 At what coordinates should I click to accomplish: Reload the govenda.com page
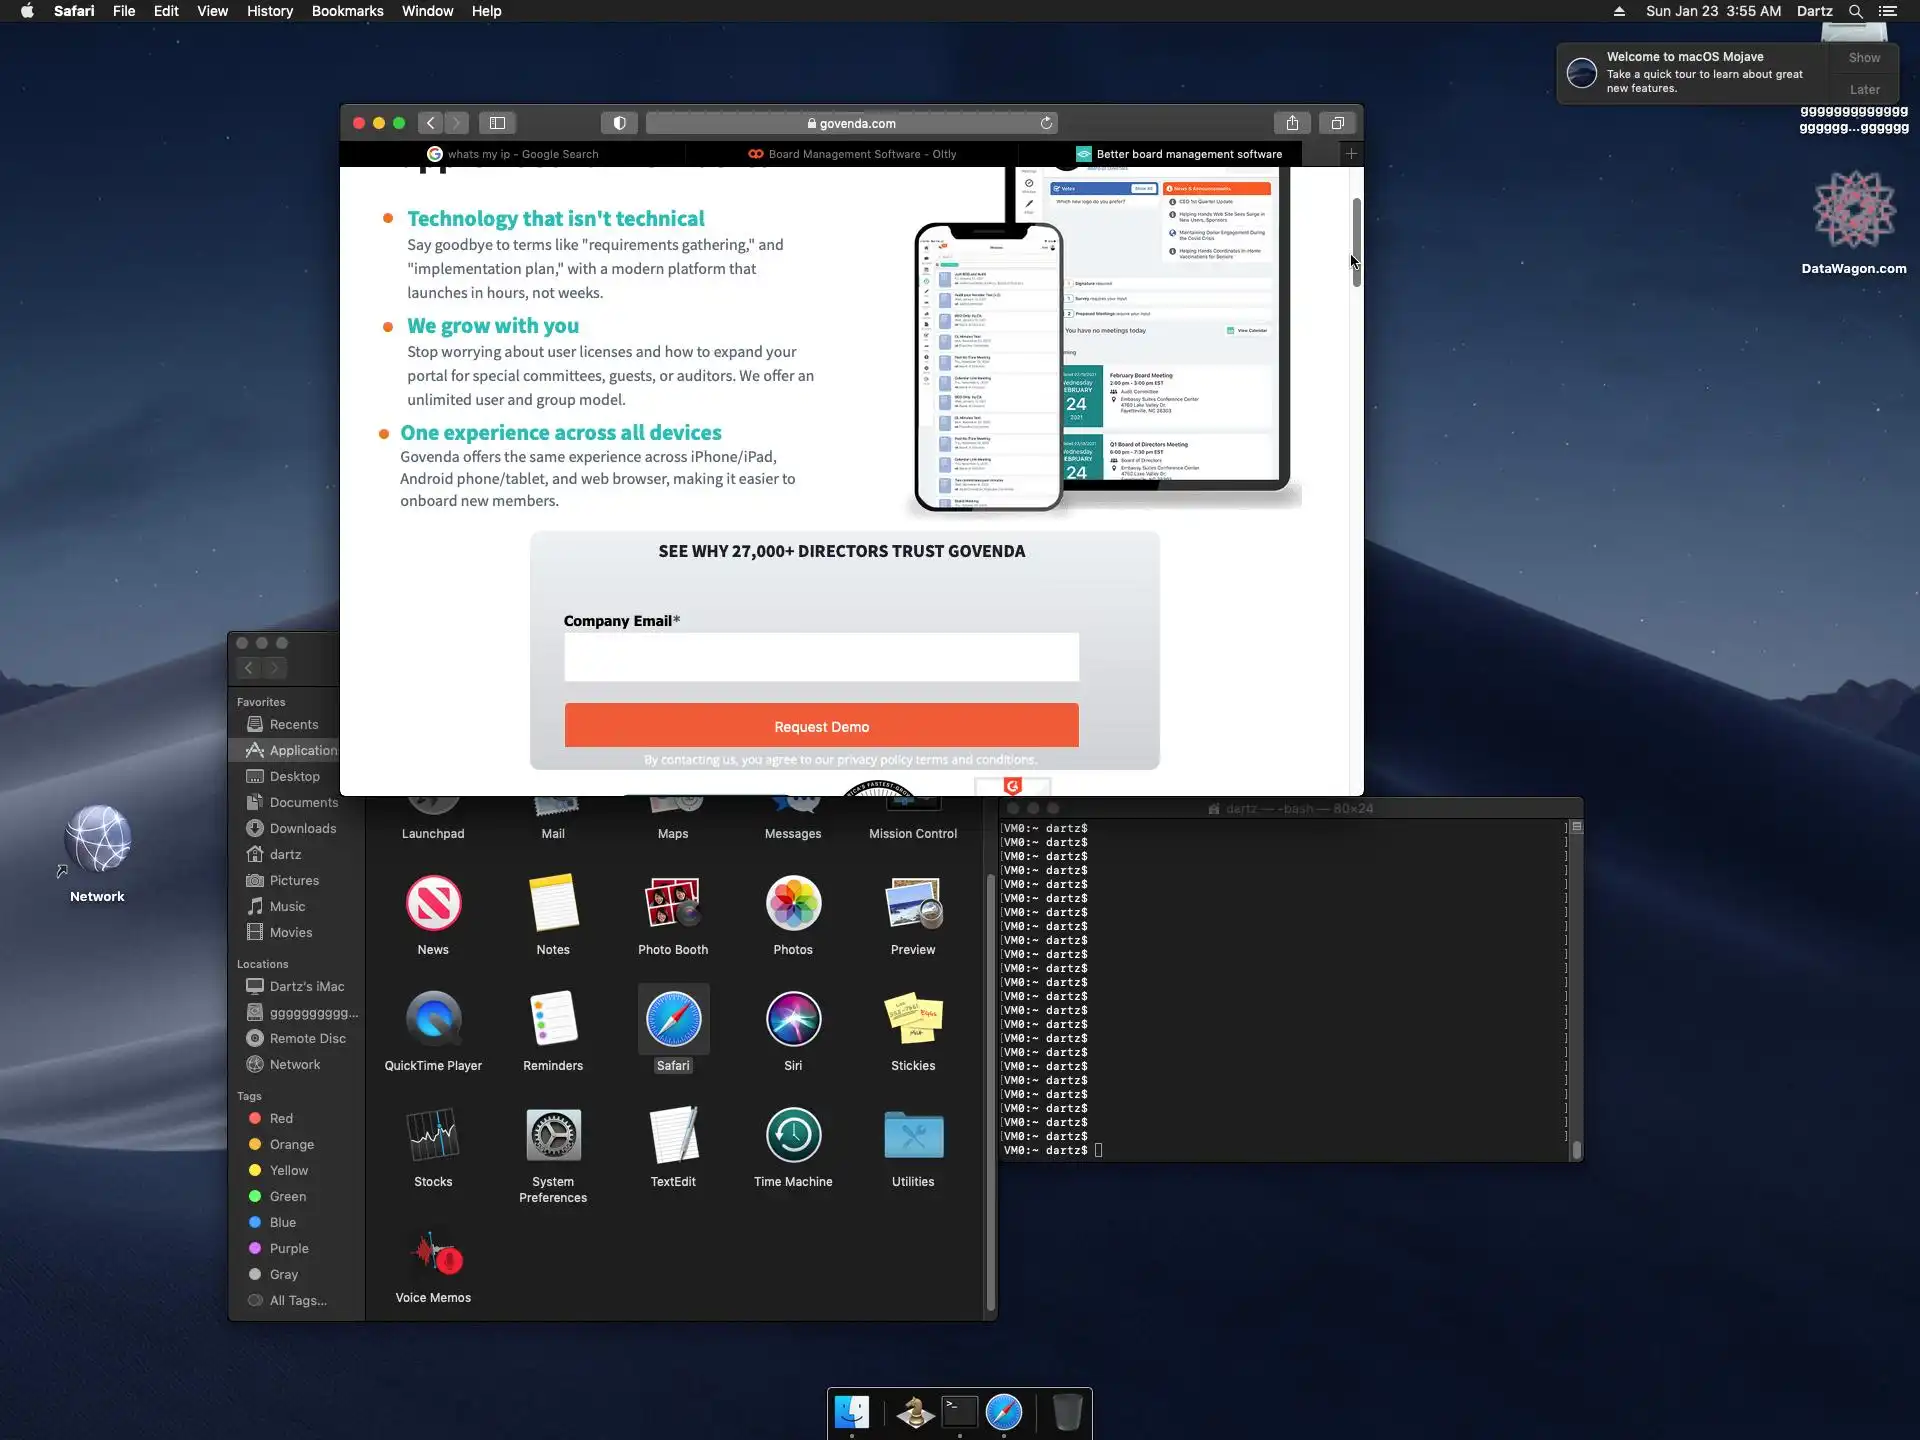[x=1046, y=123]
